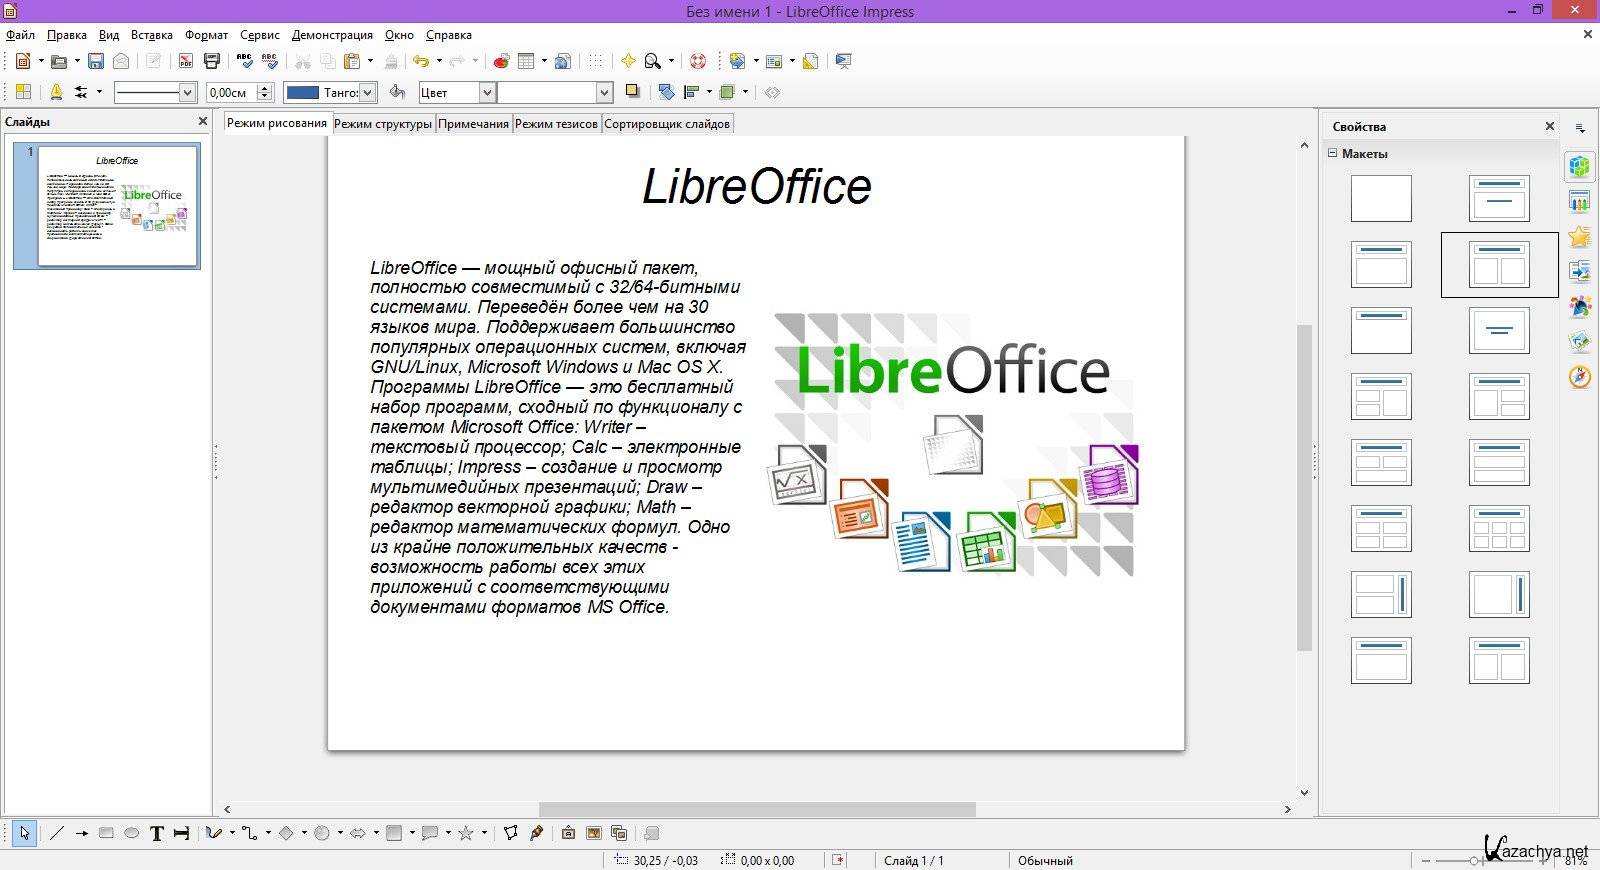The image size is (1600, 870).
Task: Click the Undo arrow icon
Action: pos(421,61)
